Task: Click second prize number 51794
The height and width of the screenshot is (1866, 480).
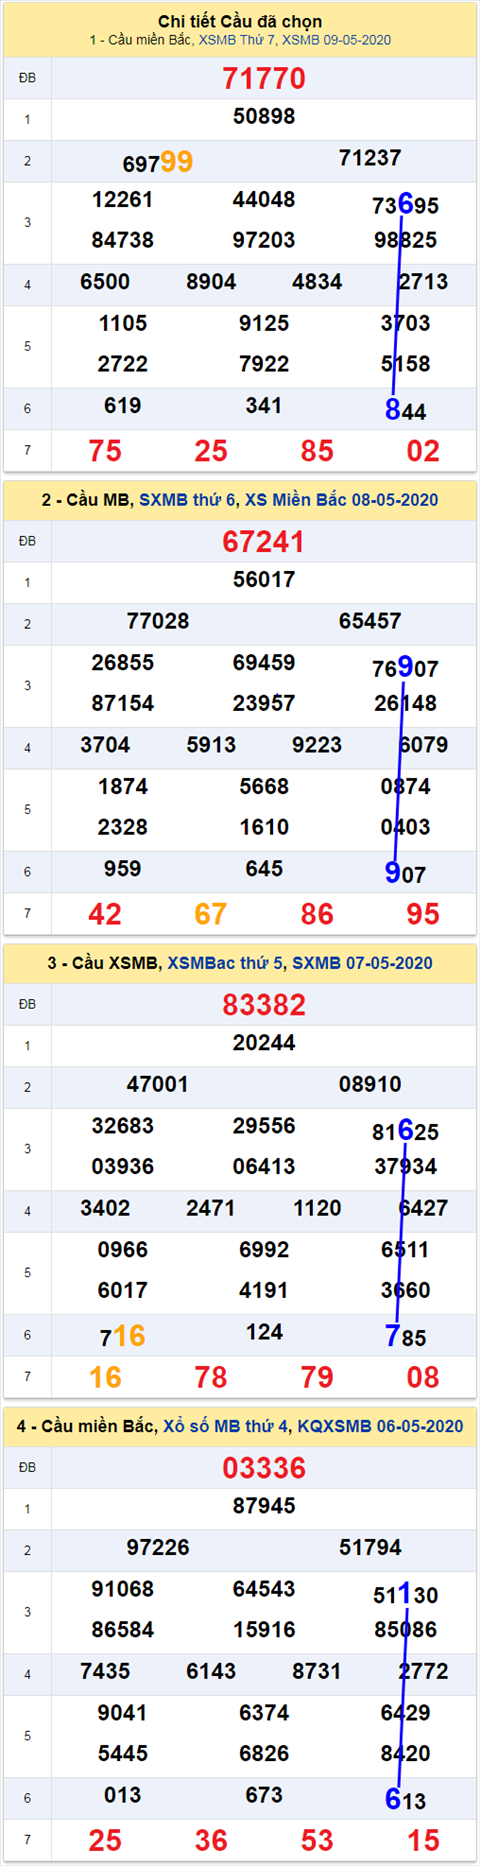Action: pyautogui.click(x=370, y=1547)
